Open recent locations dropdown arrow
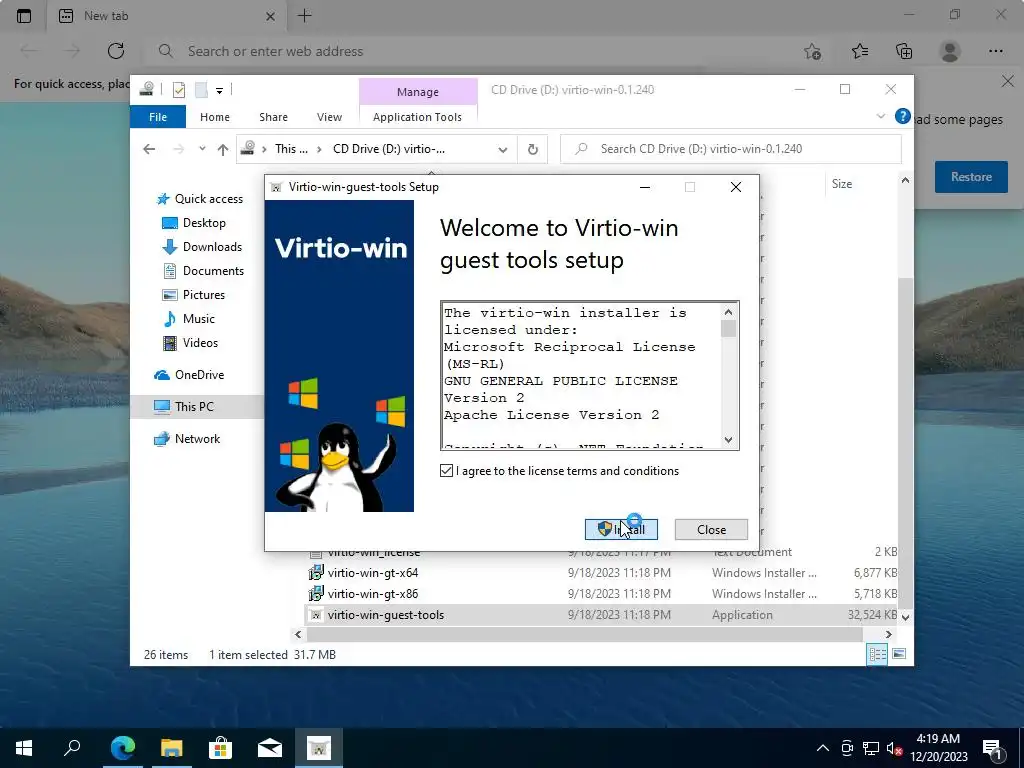Image resolution: width=1024 pixels, height=768 pixels. 202,149
